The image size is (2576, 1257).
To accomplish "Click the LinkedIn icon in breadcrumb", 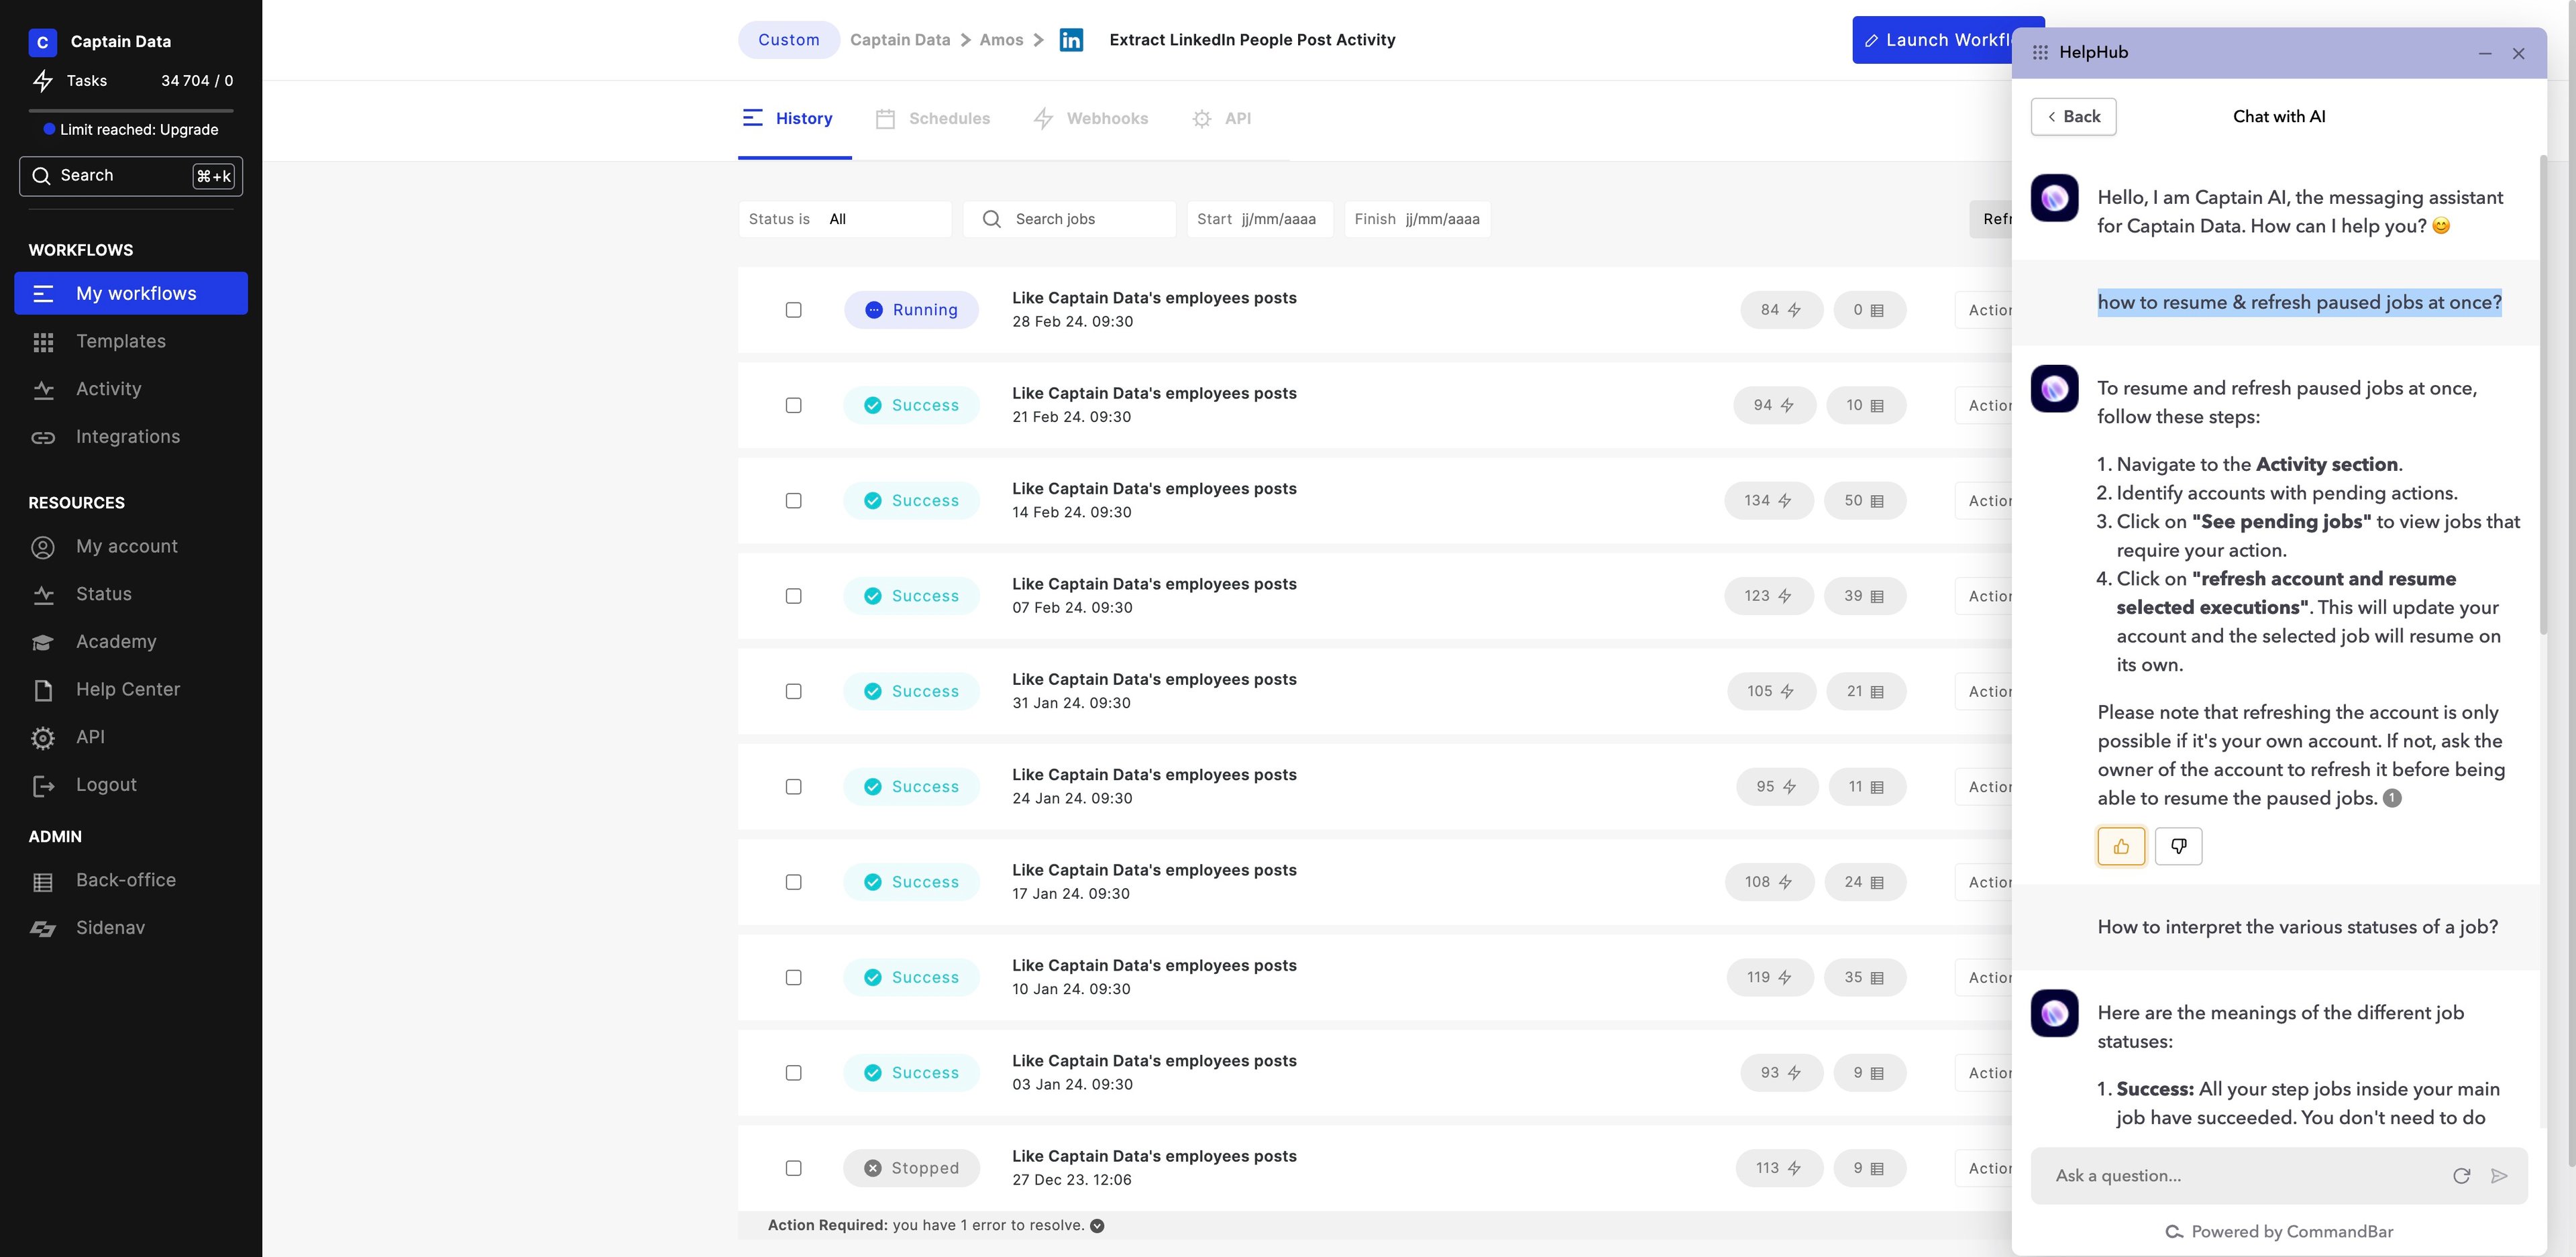I will pyautogui.click(x=1071, y=40).
